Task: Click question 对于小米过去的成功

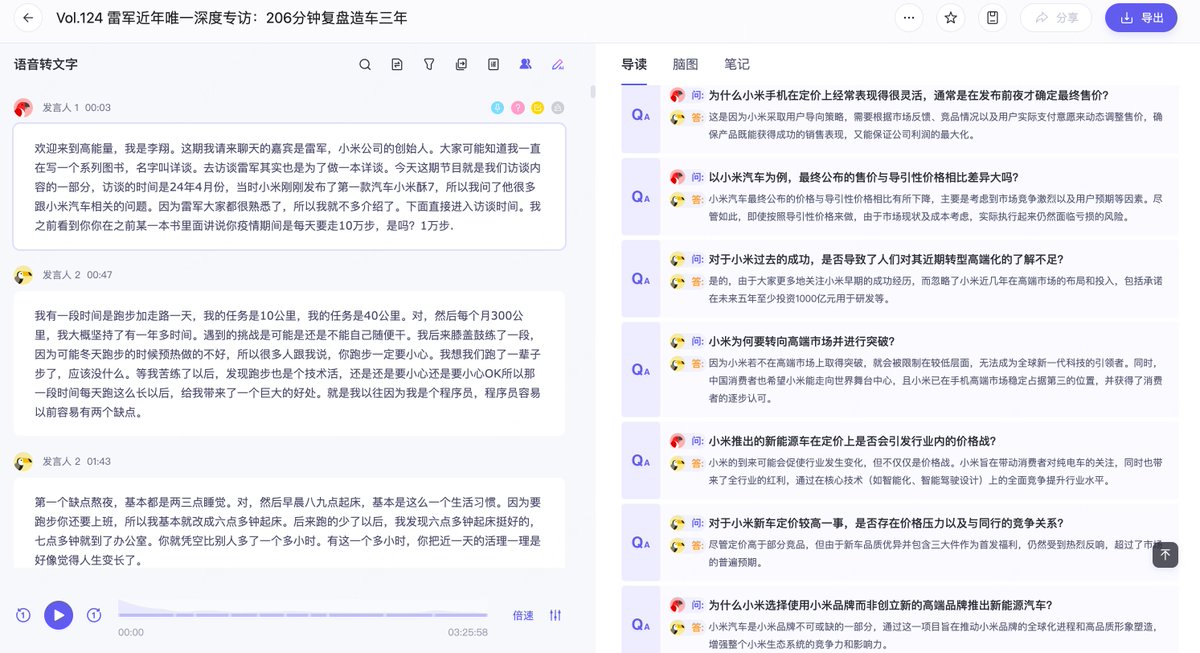Action: [x=886, y=259]
